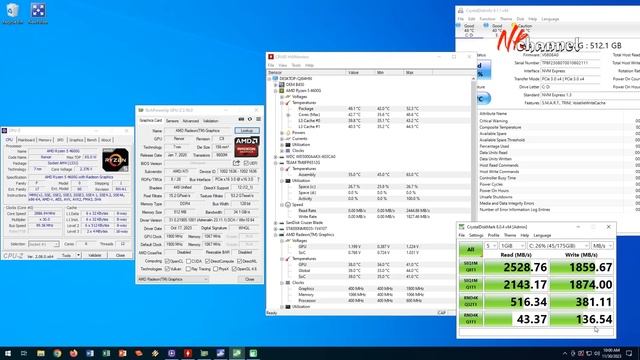
Task: Open the drive C: selection dropdown in CrystalDiskMark
Action: pyautogui.click(x=558, y=246)
